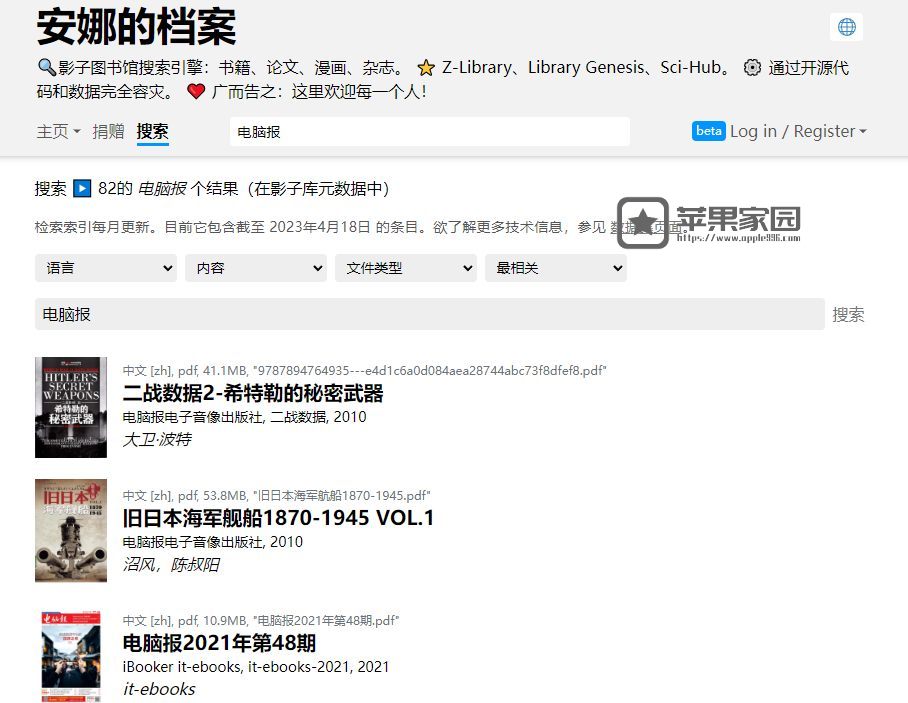Click publisher line 电脑报电子音像出版社, 二战数据, 2010
908x703 pixels.
[x=244, y=417]
